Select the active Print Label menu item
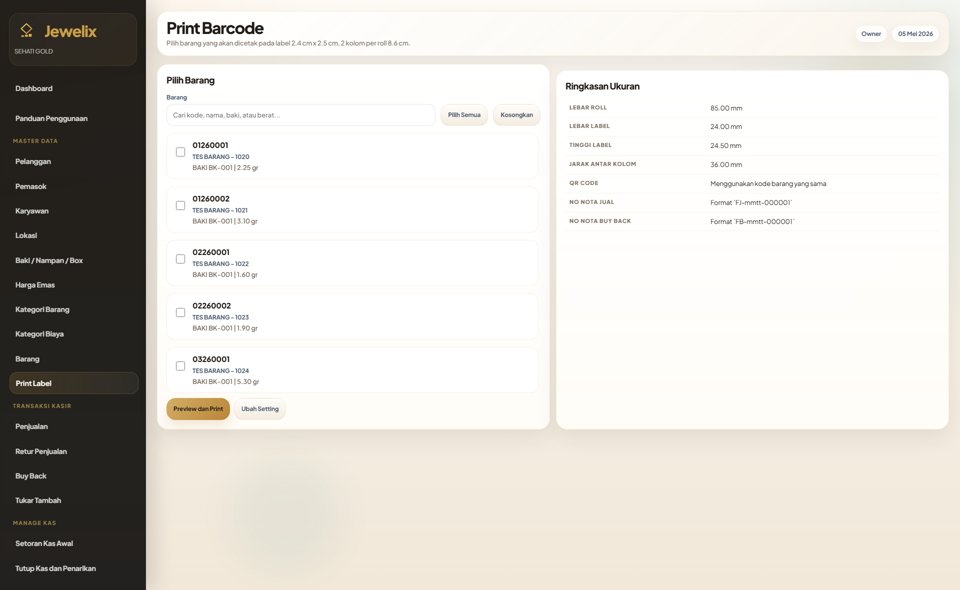Viewport: 960px width, 590px height. point(73,383)
